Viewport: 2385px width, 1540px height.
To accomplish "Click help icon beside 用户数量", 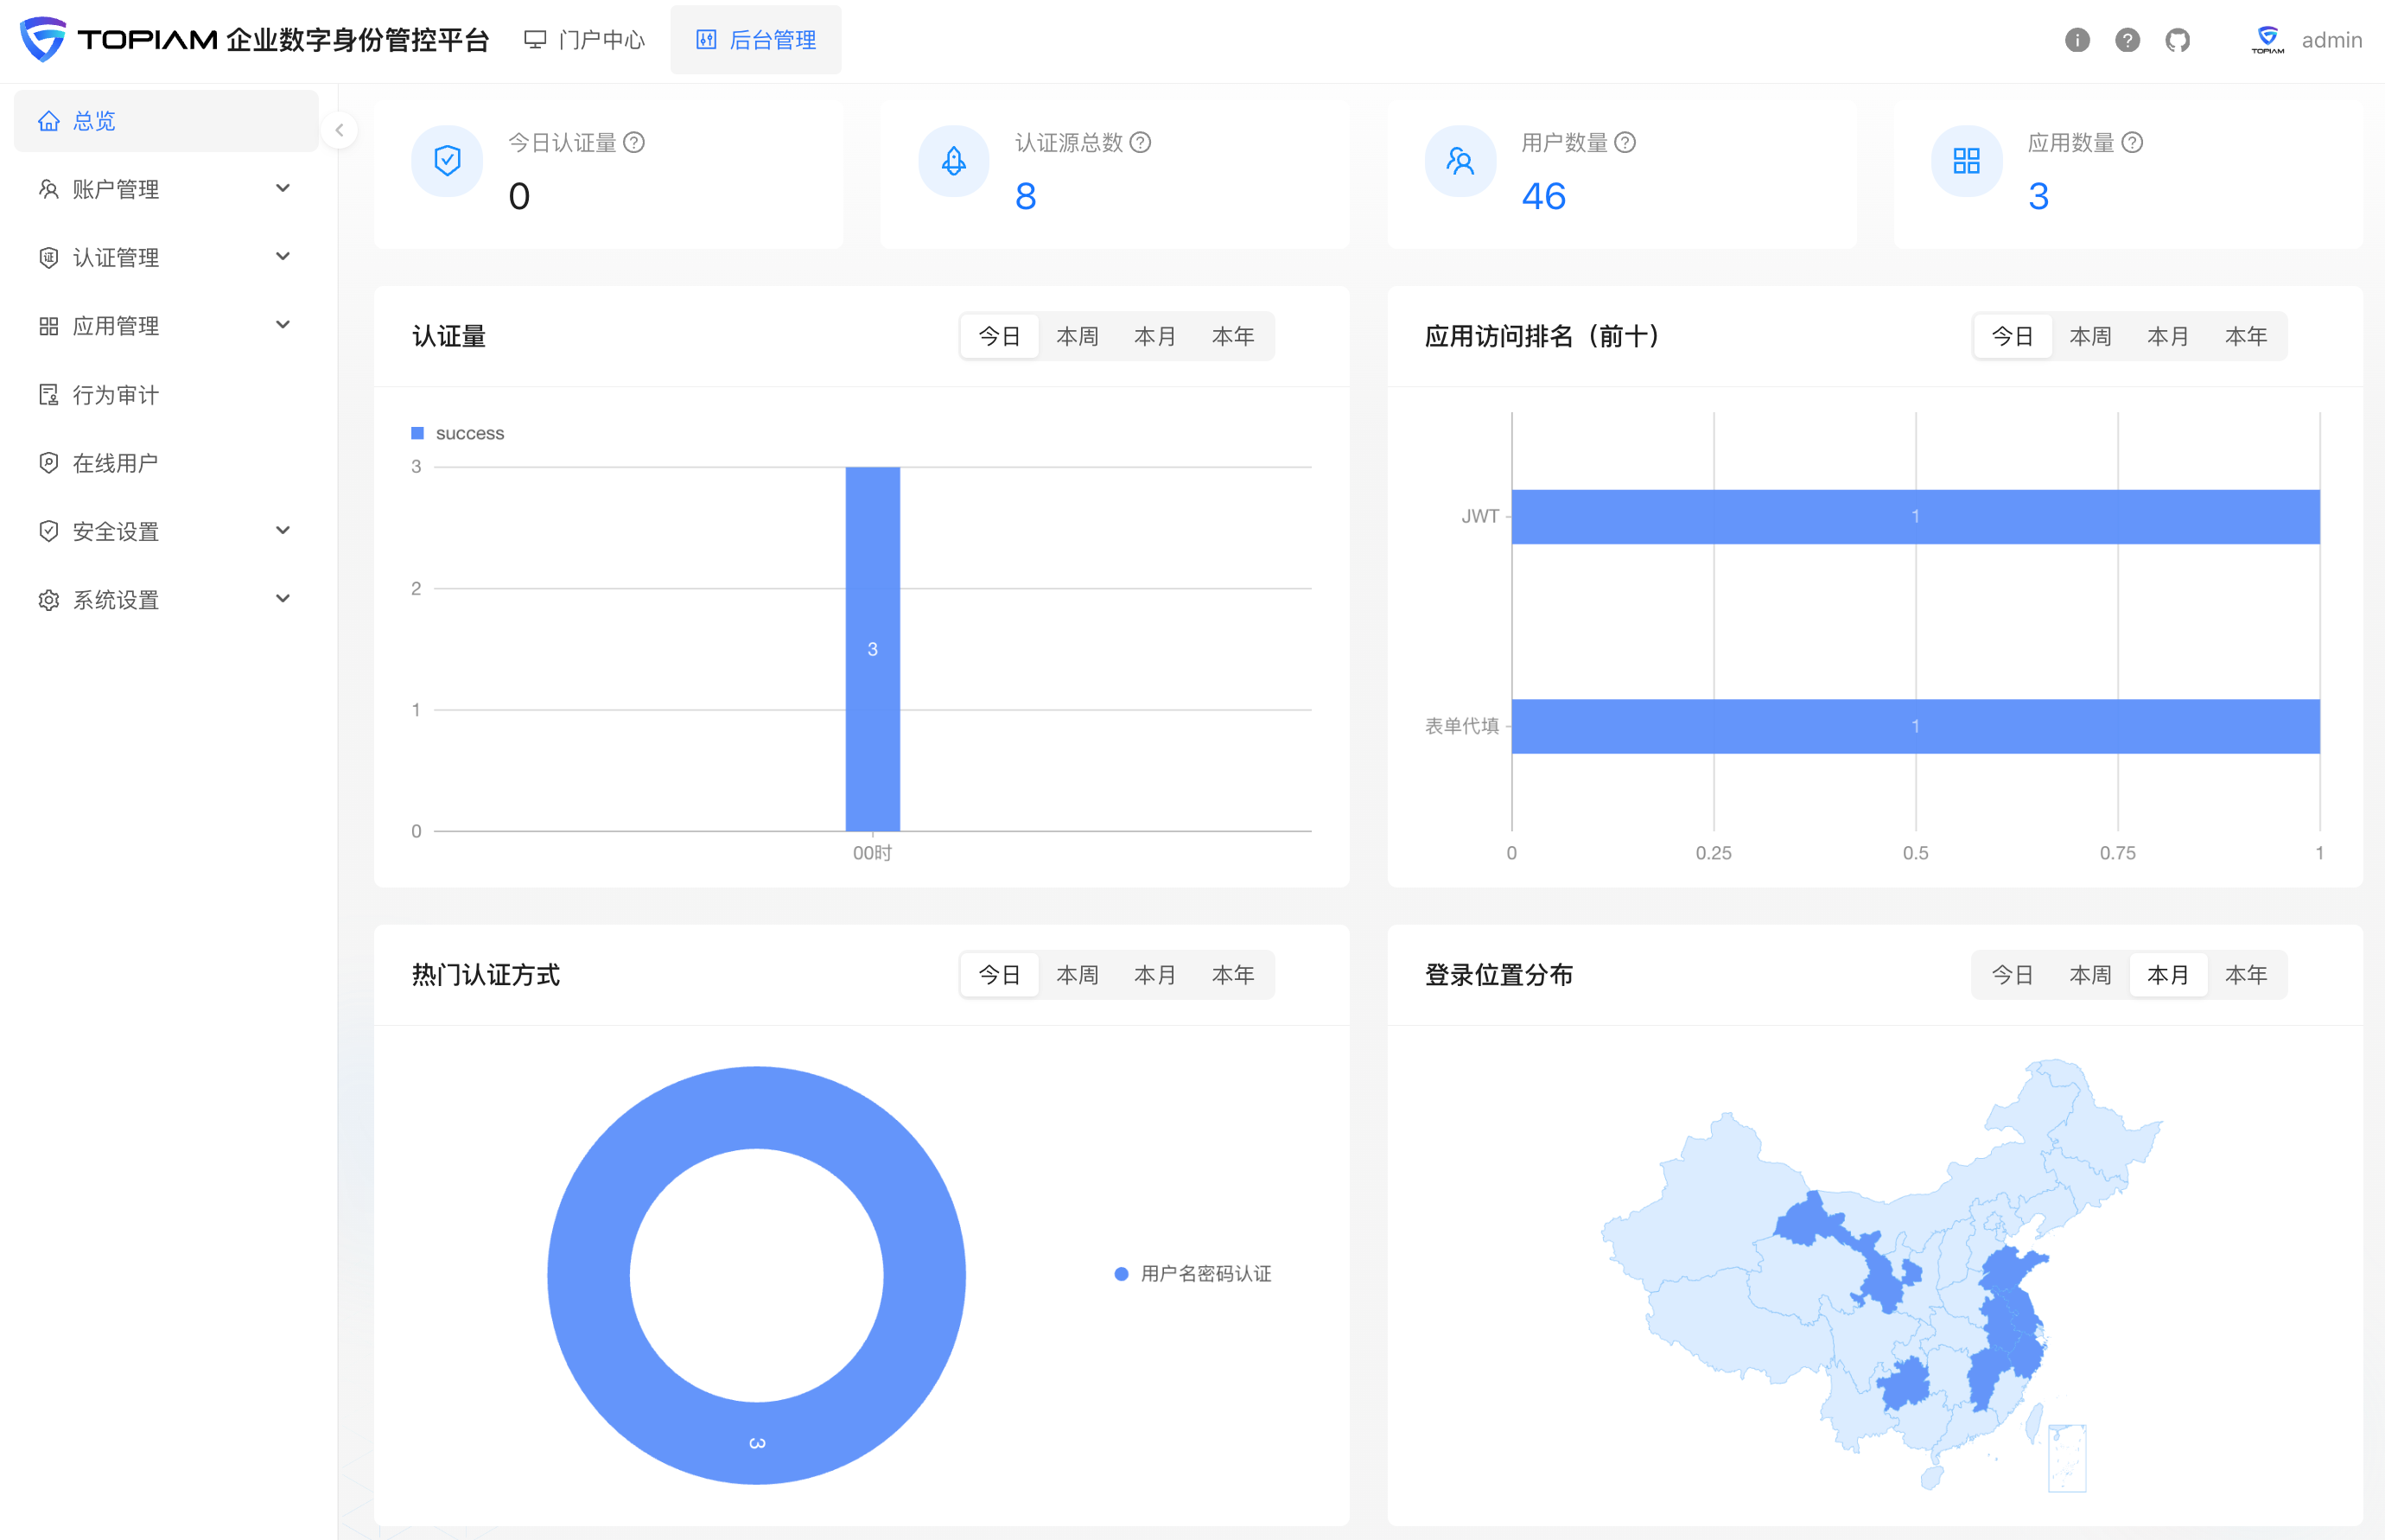I will pos(1625,143).
